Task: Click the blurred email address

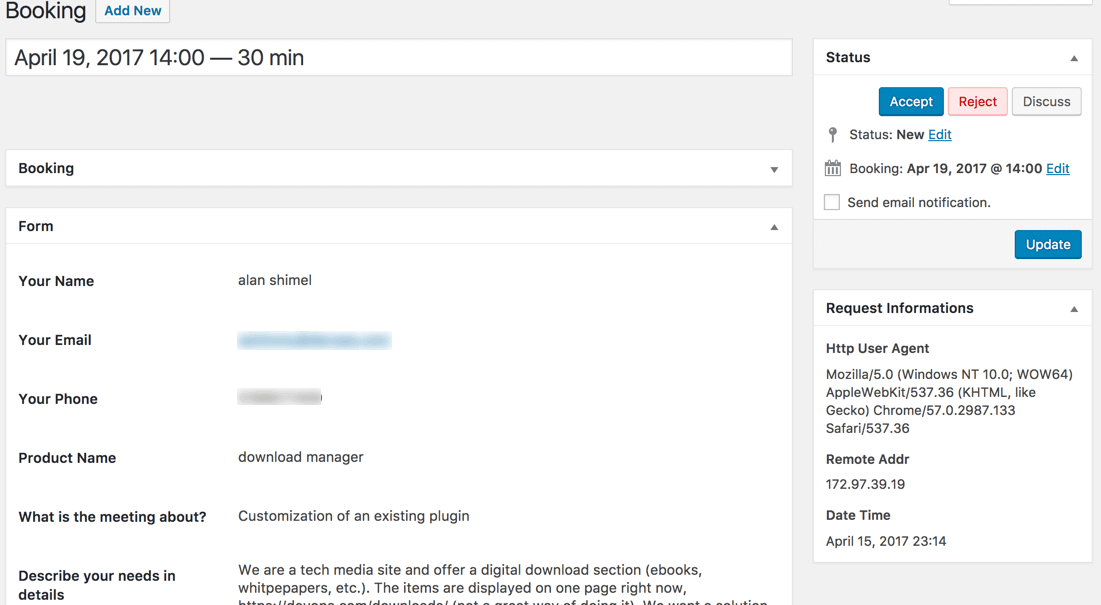Action: (x=313, y=341)
